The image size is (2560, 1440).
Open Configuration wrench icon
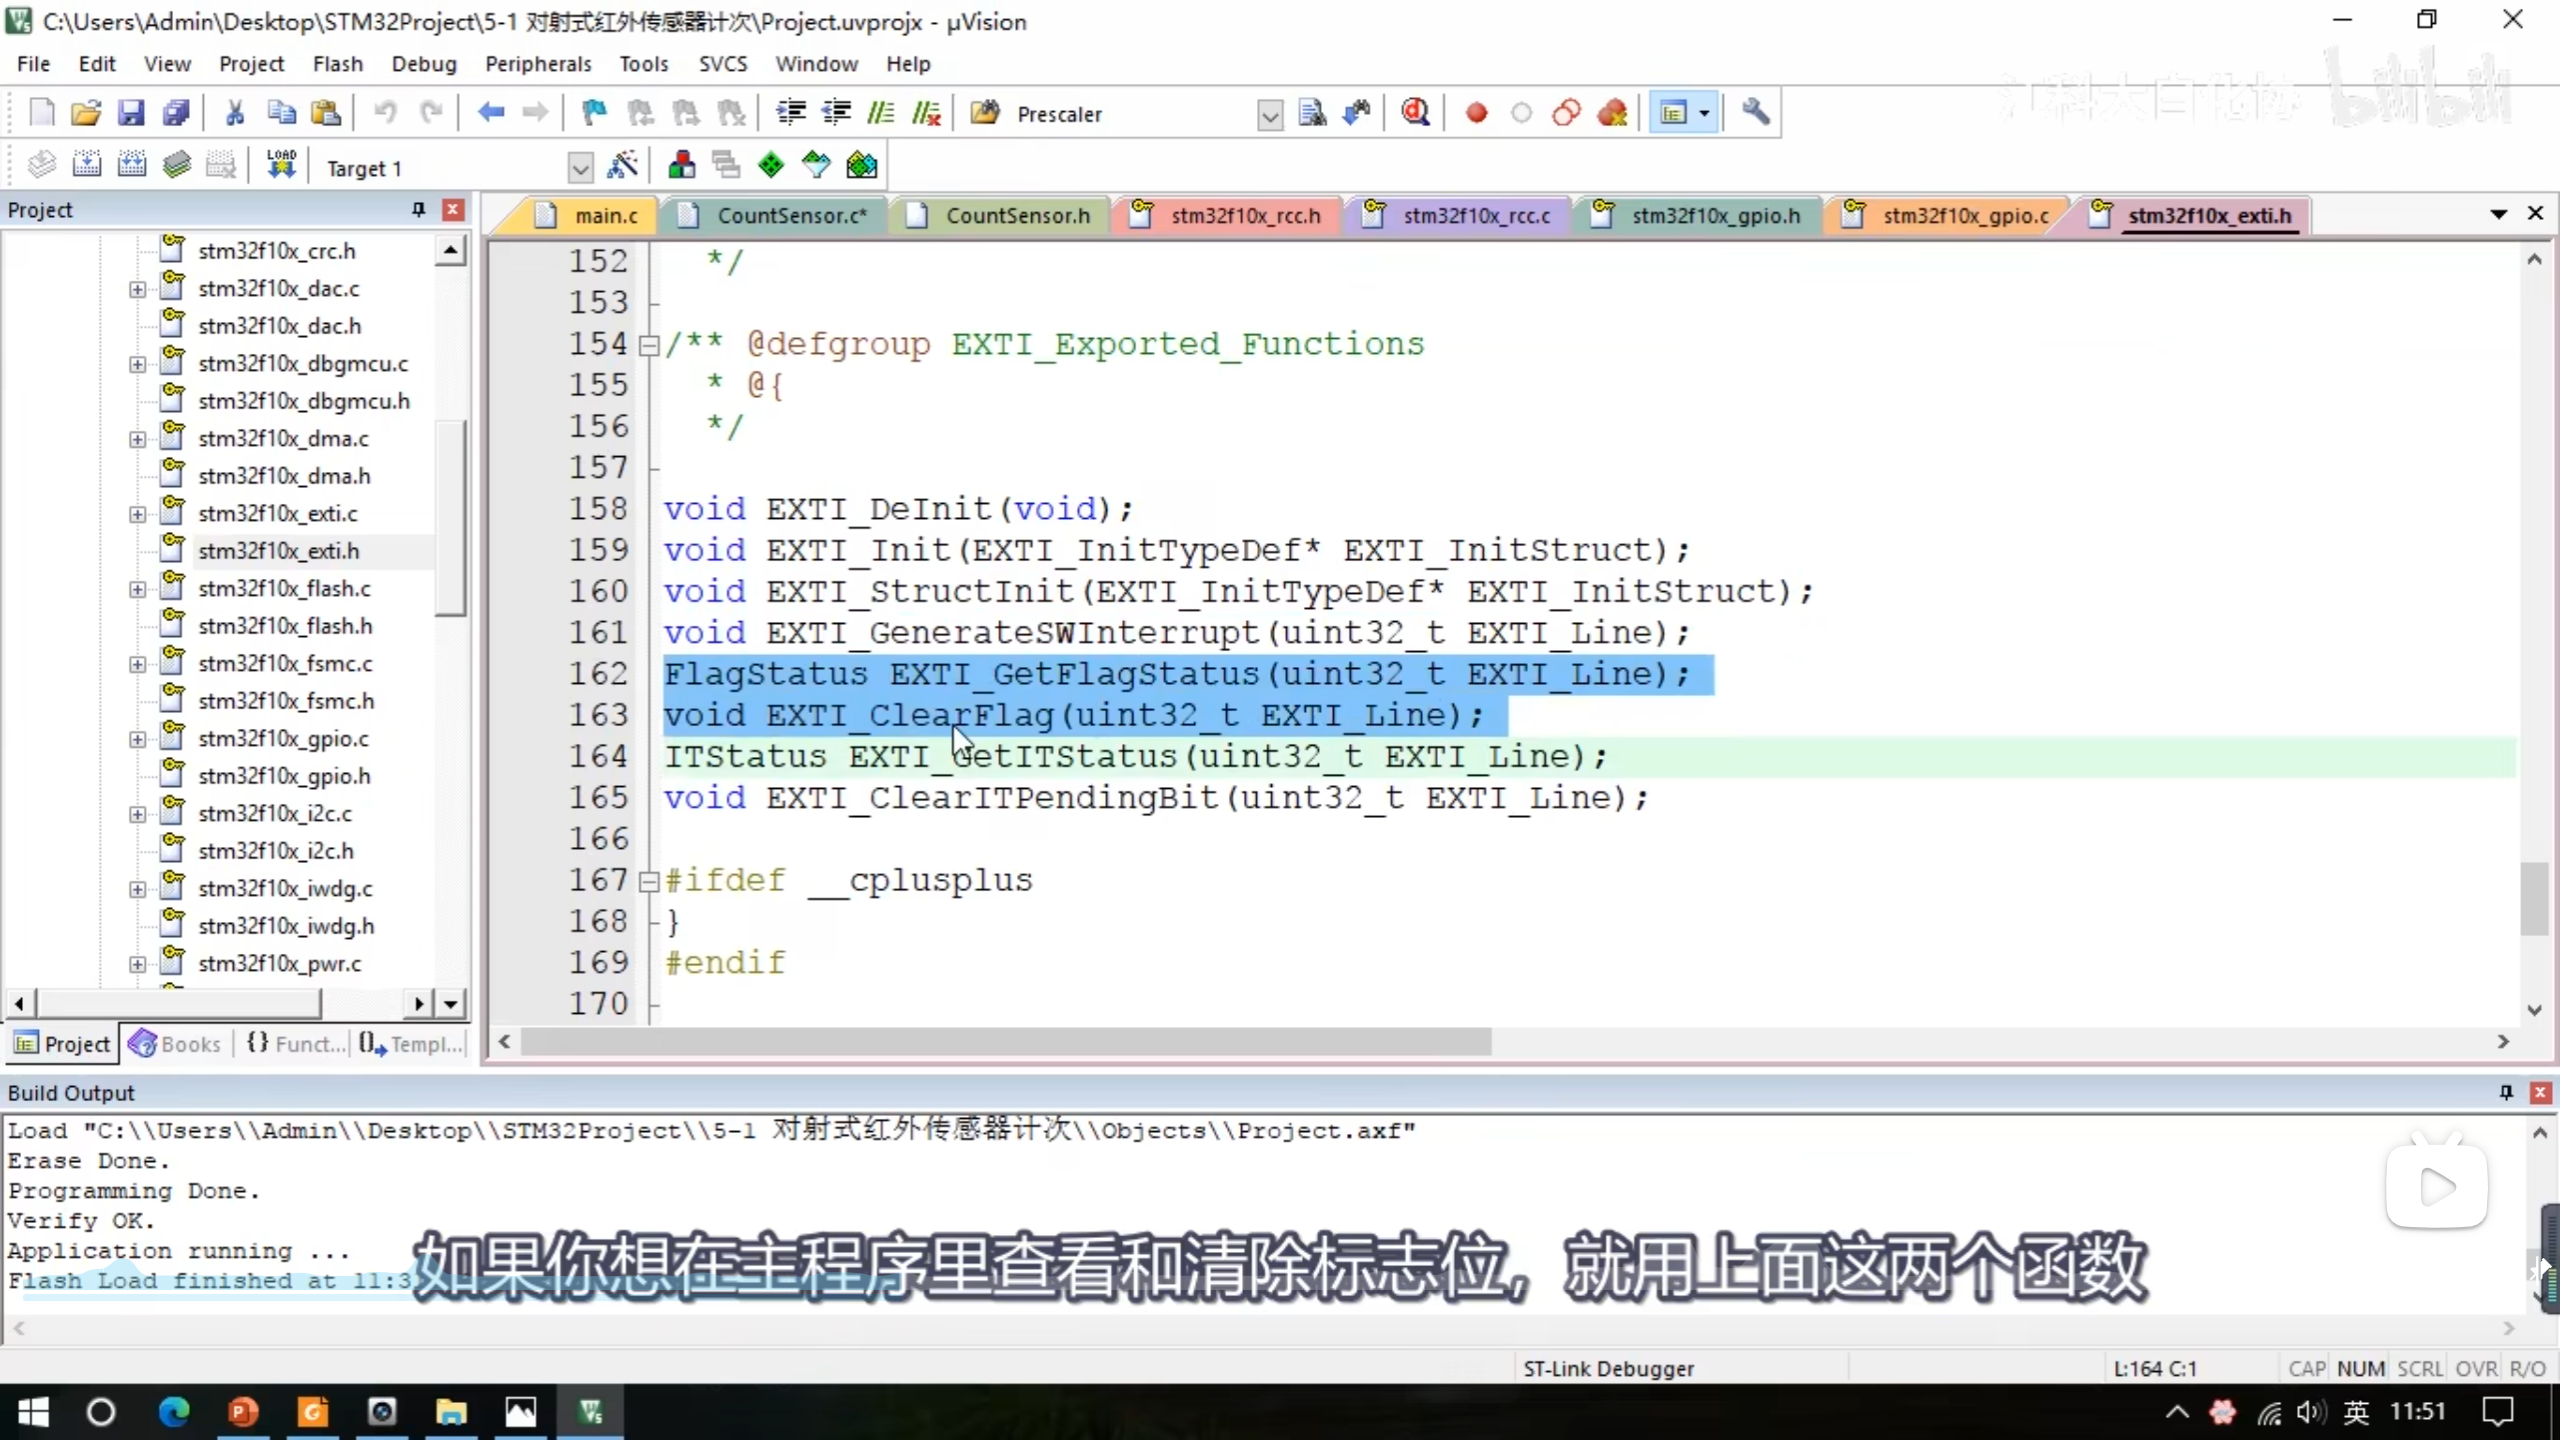point(1755,113)
